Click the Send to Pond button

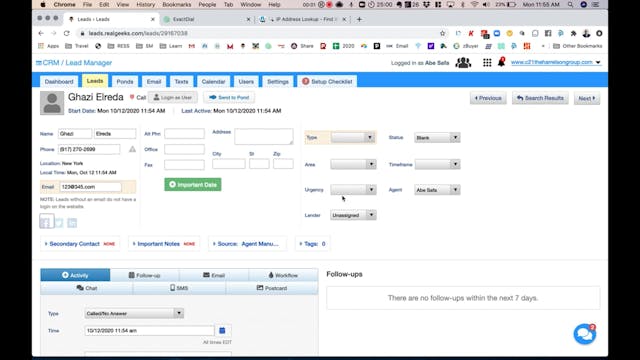pos(229,98)
